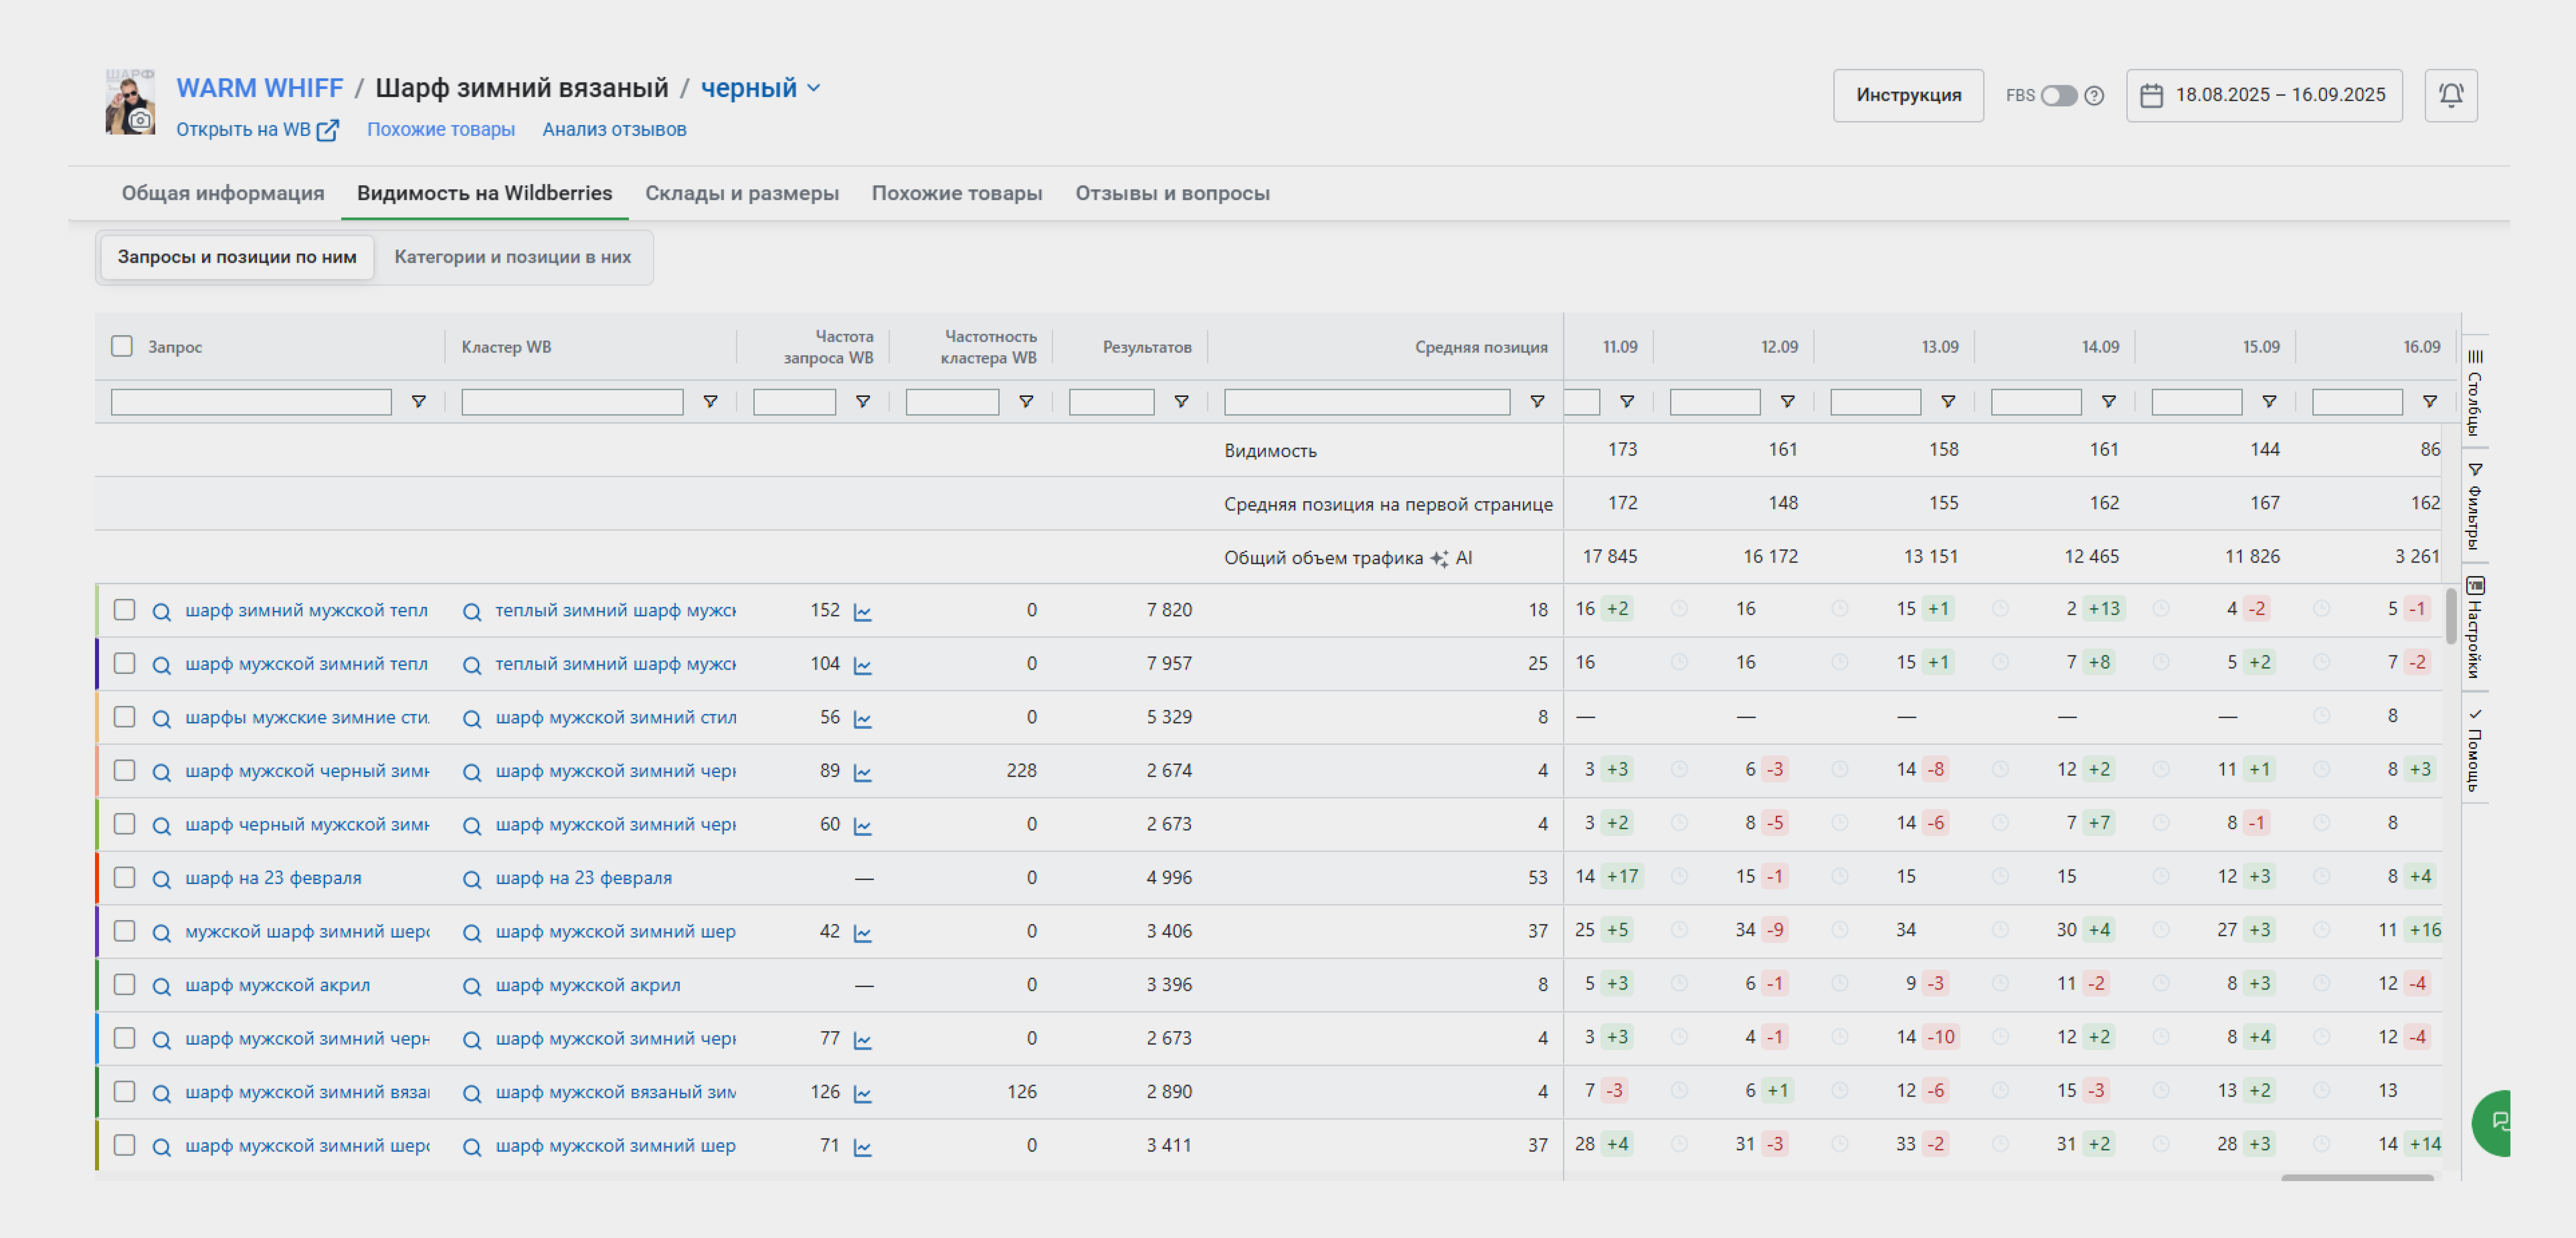Check the row шарф на 23 февраля
Screen dimensions: 2576x1238
124,877
